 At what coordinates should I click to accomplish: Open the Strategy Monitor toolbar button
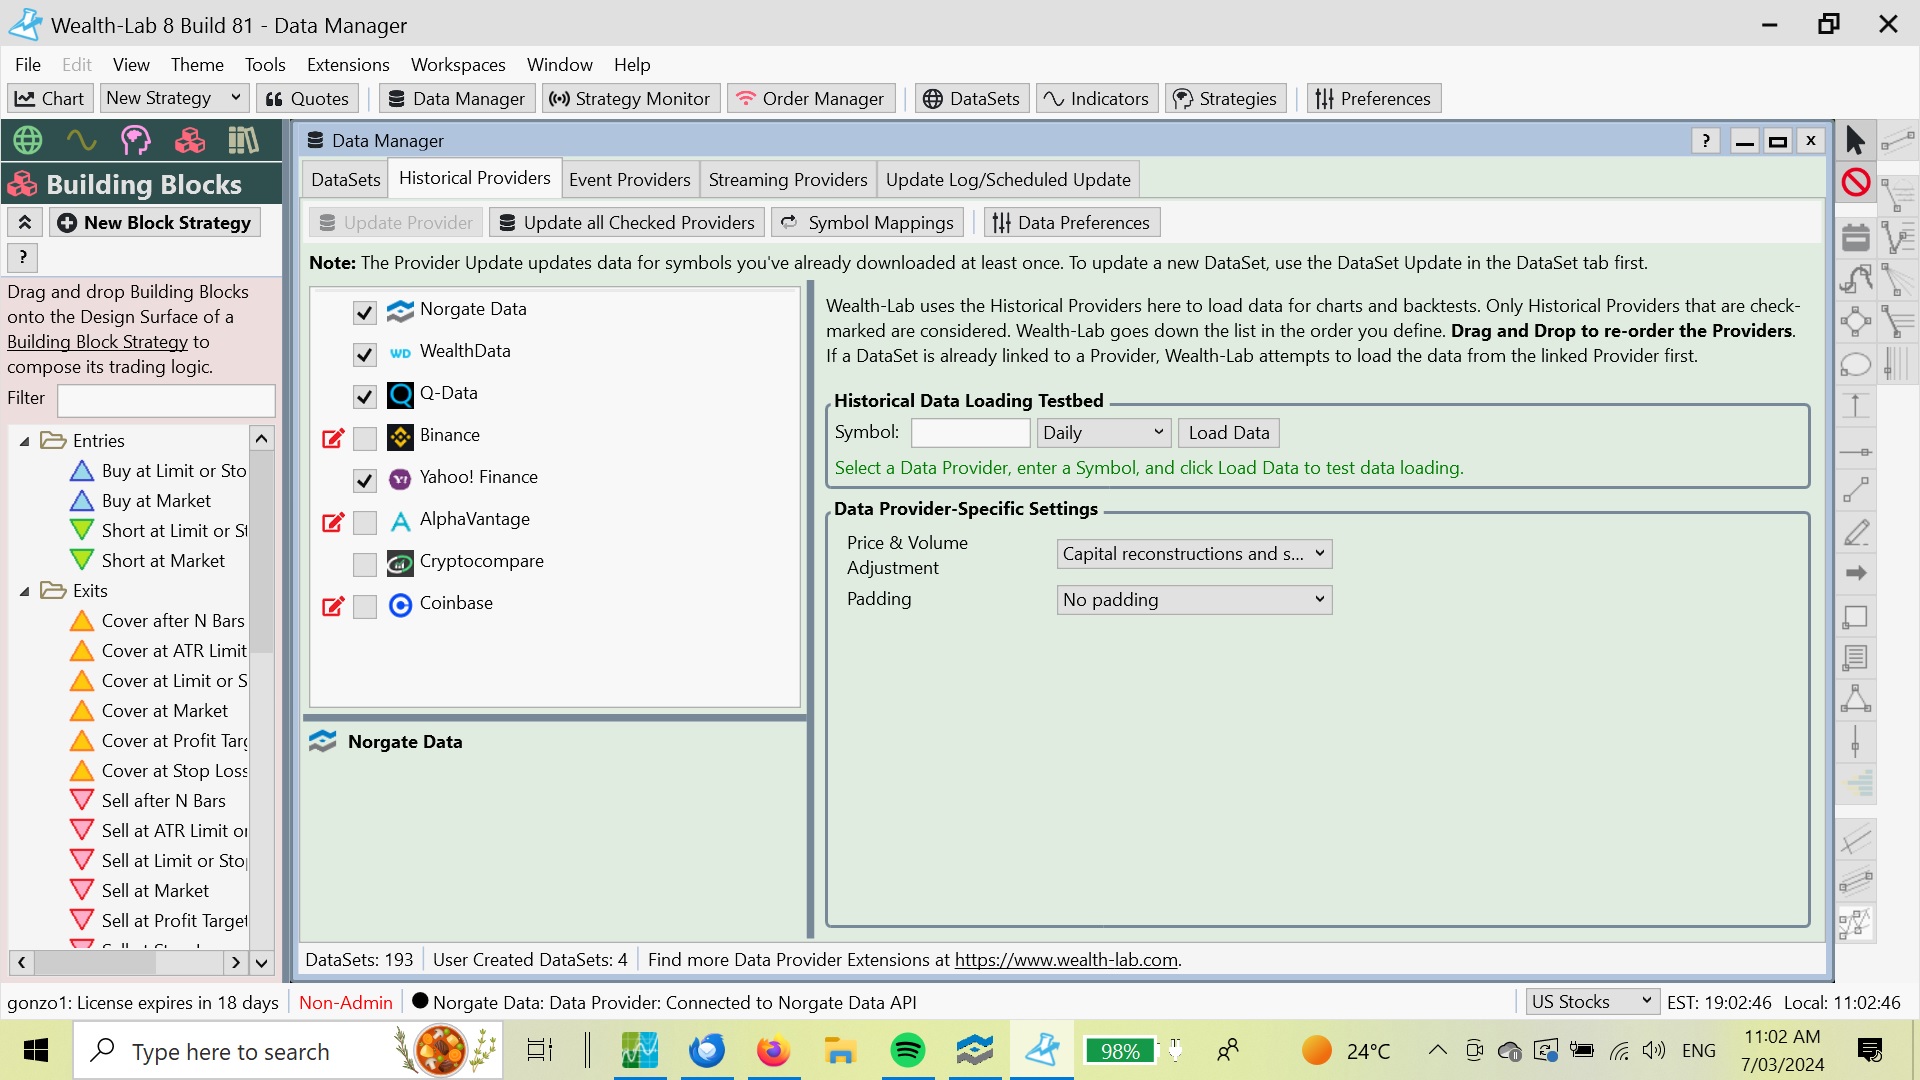coord(631,98)
